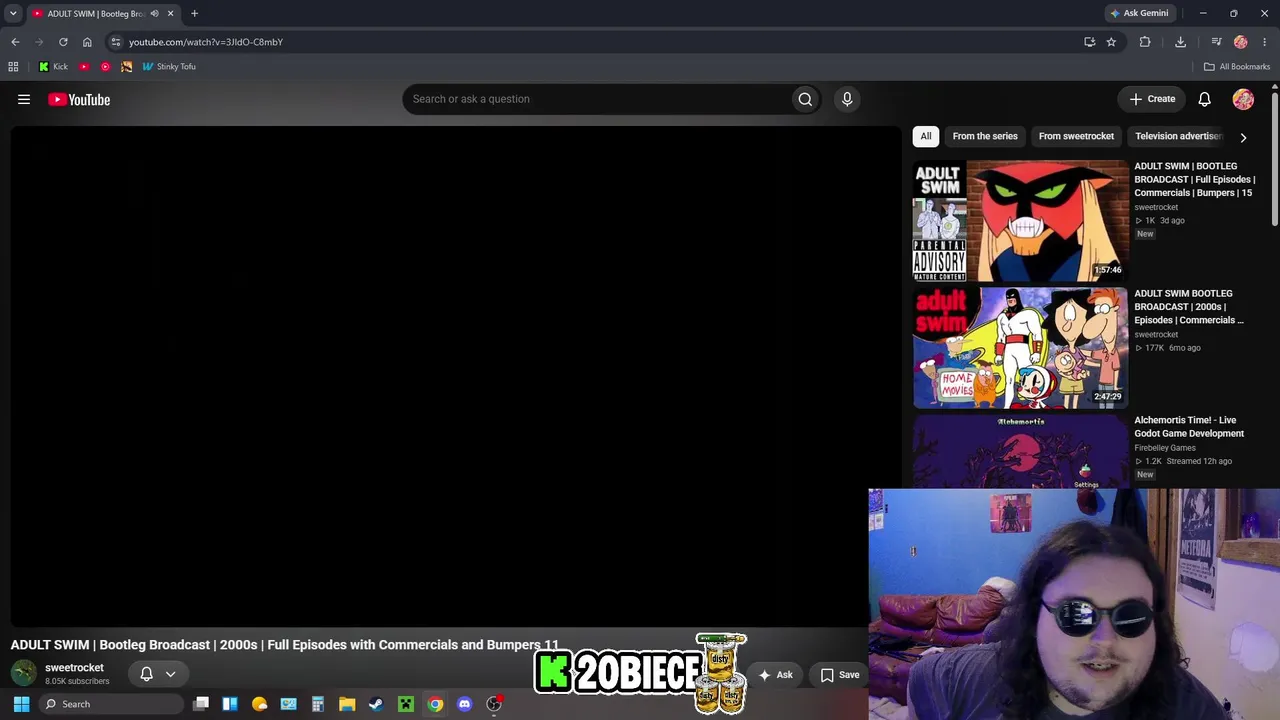Show Chrome downloads
Image resolution: width=1280 pixels, height=720 pixels.
pyautogui.click(x=1180, y=42)
